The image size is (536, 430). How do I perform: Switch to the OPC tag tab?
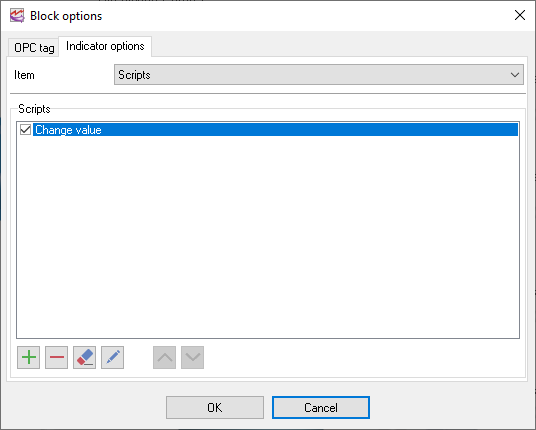click(34, 48)
